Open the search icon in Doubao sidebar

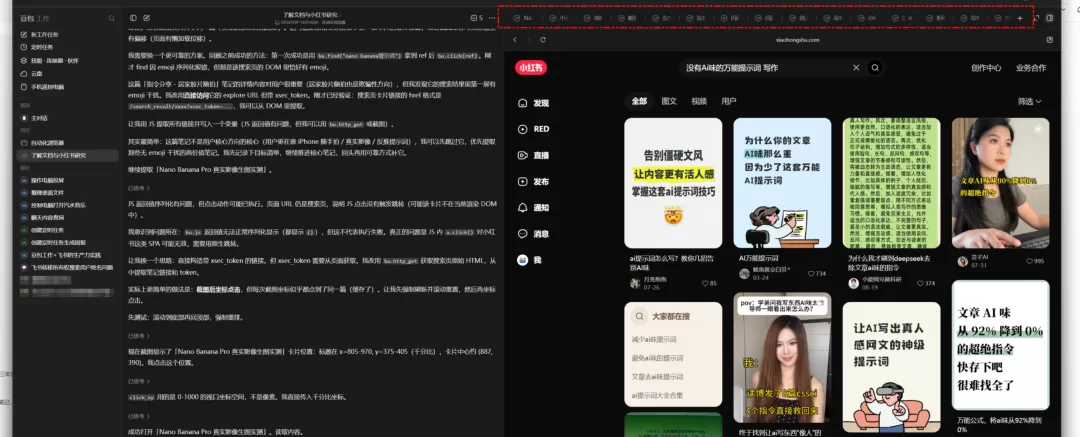click(112, 19)
